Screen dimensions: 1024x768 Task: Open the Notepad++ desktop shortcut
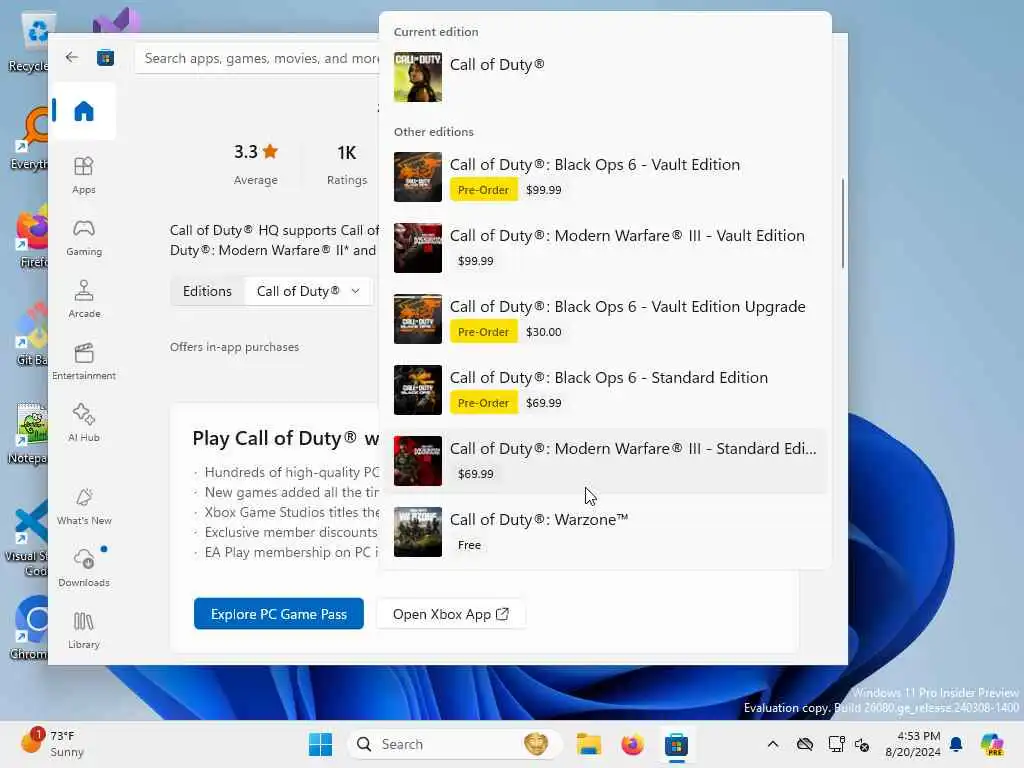(29, 432)
